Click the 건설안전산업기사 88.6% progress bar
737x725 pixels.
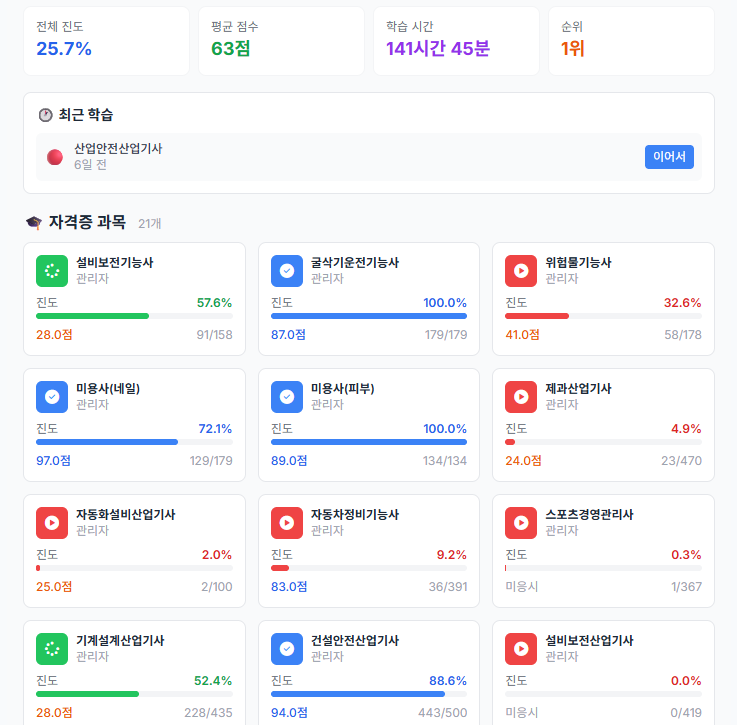point(369,694)
